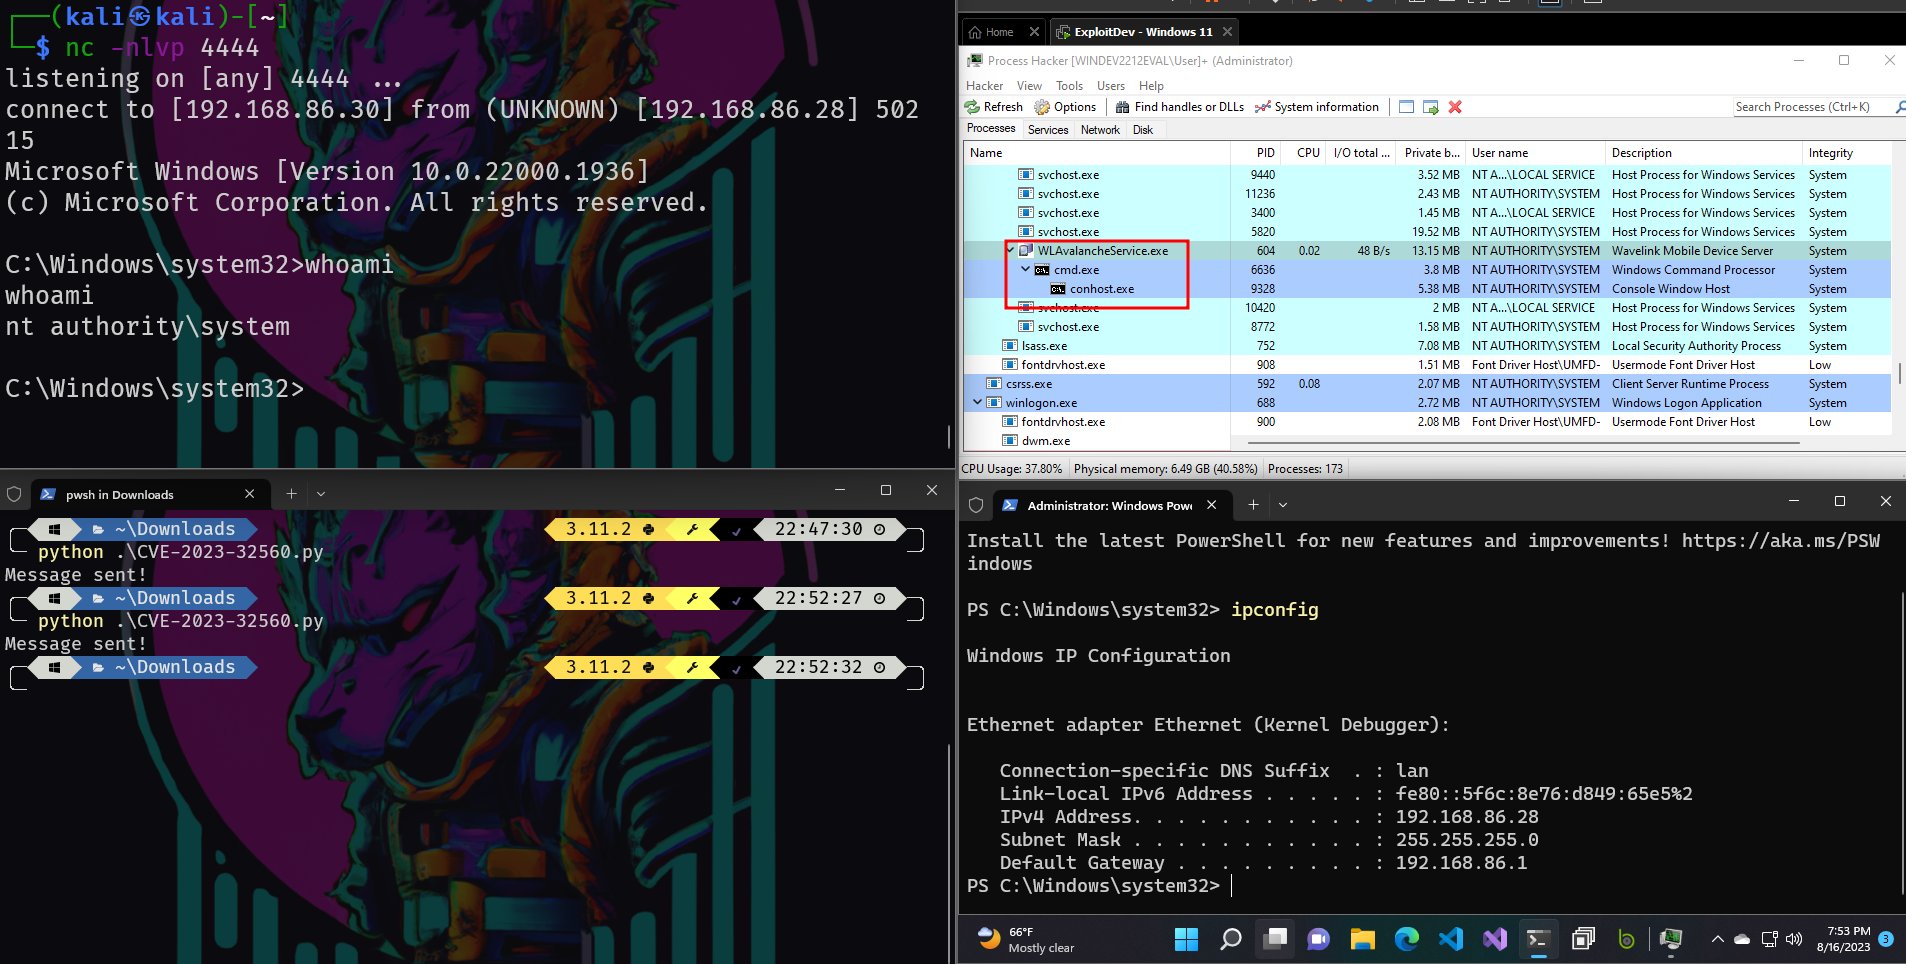Close the Administrator: Windows PowerShell tab

tap(1211, 505)
